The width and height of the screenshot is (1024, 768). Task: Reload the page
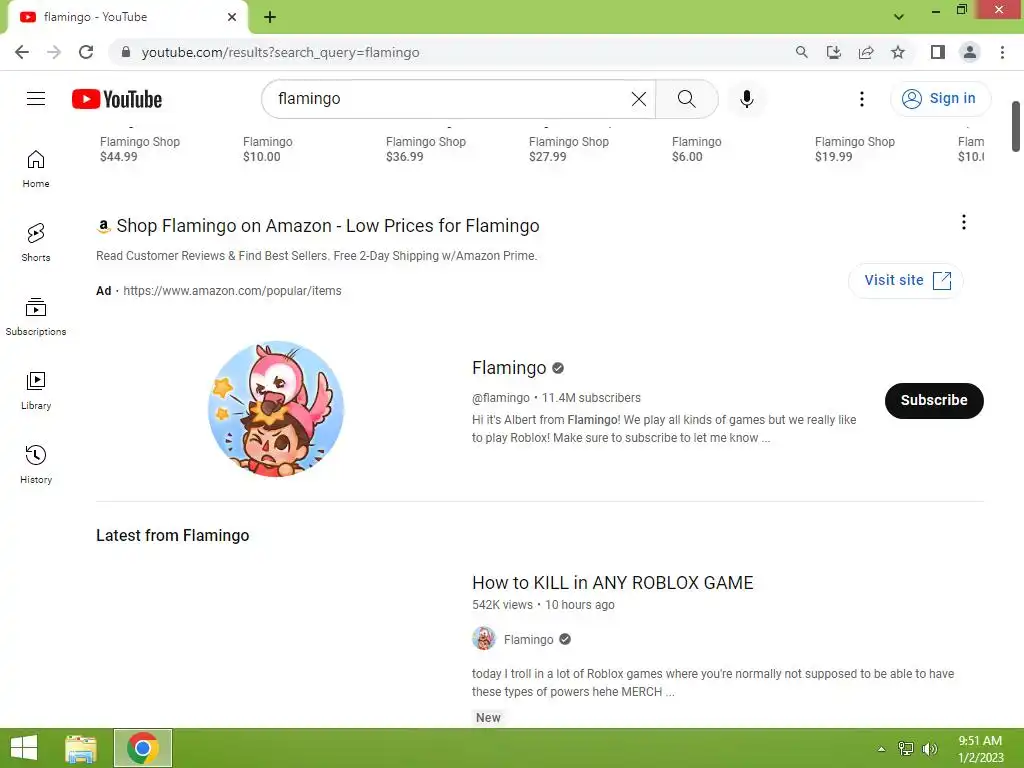[x=86, y=52]
